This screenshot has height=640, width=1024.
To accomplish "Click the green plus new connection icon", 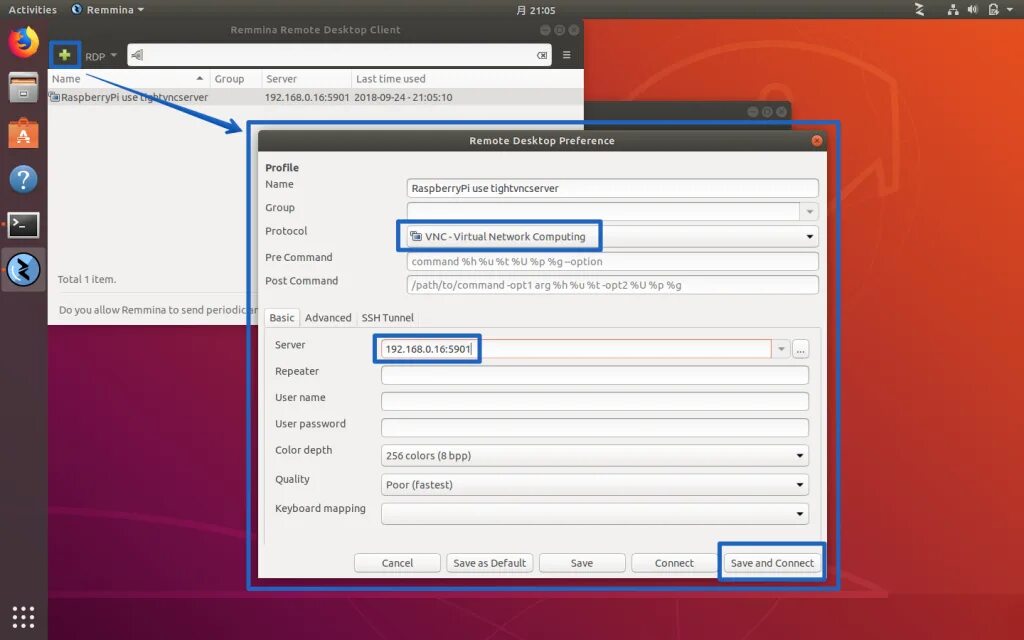I will [65, 55].
